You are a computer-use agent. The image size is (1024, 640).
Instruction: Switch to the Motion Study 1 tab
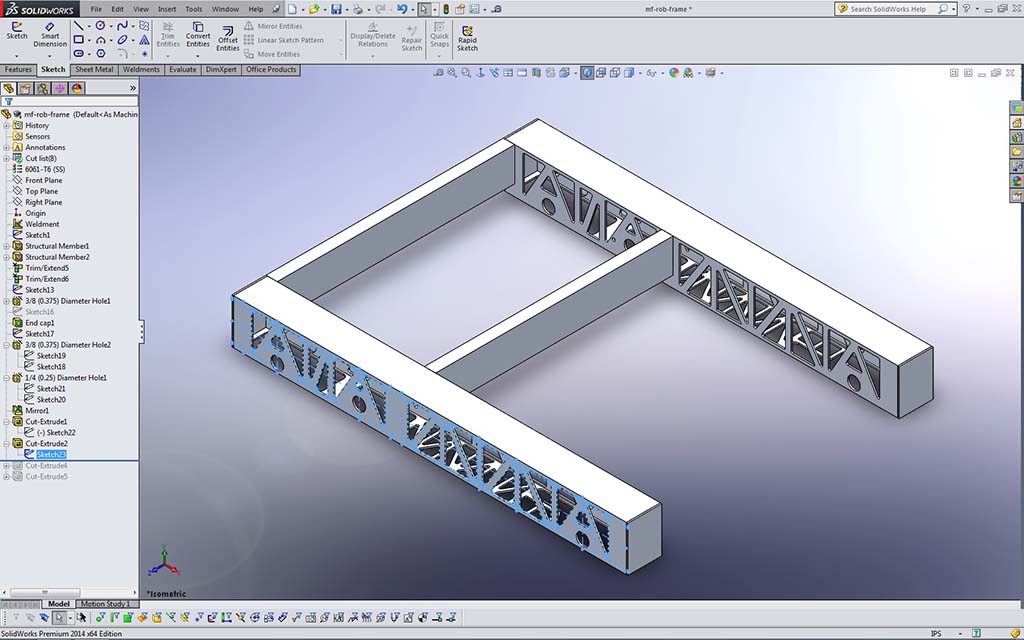pyautogui.click(x=104, y=604)
